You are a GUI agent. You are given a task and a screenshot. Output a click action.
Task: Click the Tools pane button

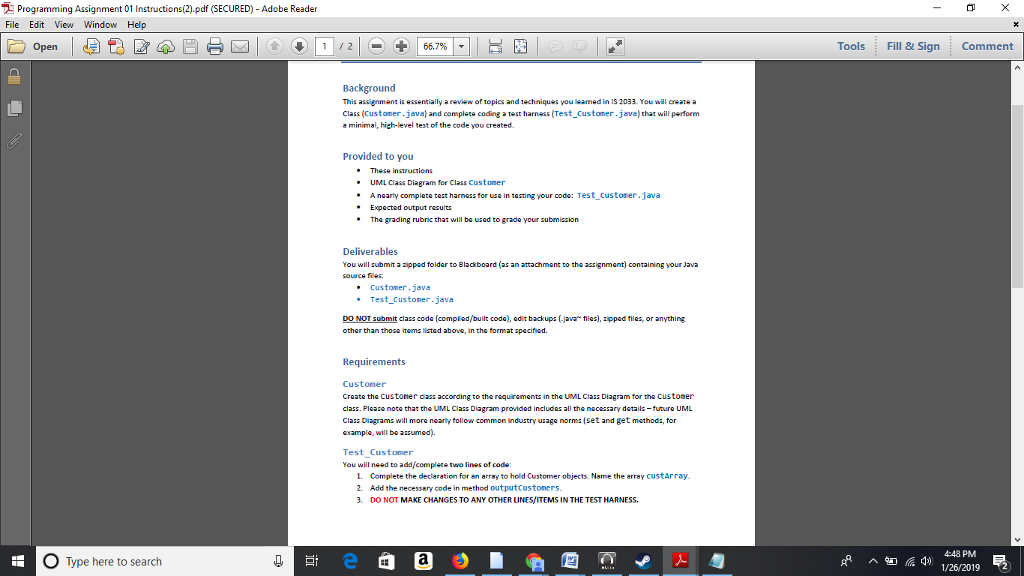pos(850,45)
